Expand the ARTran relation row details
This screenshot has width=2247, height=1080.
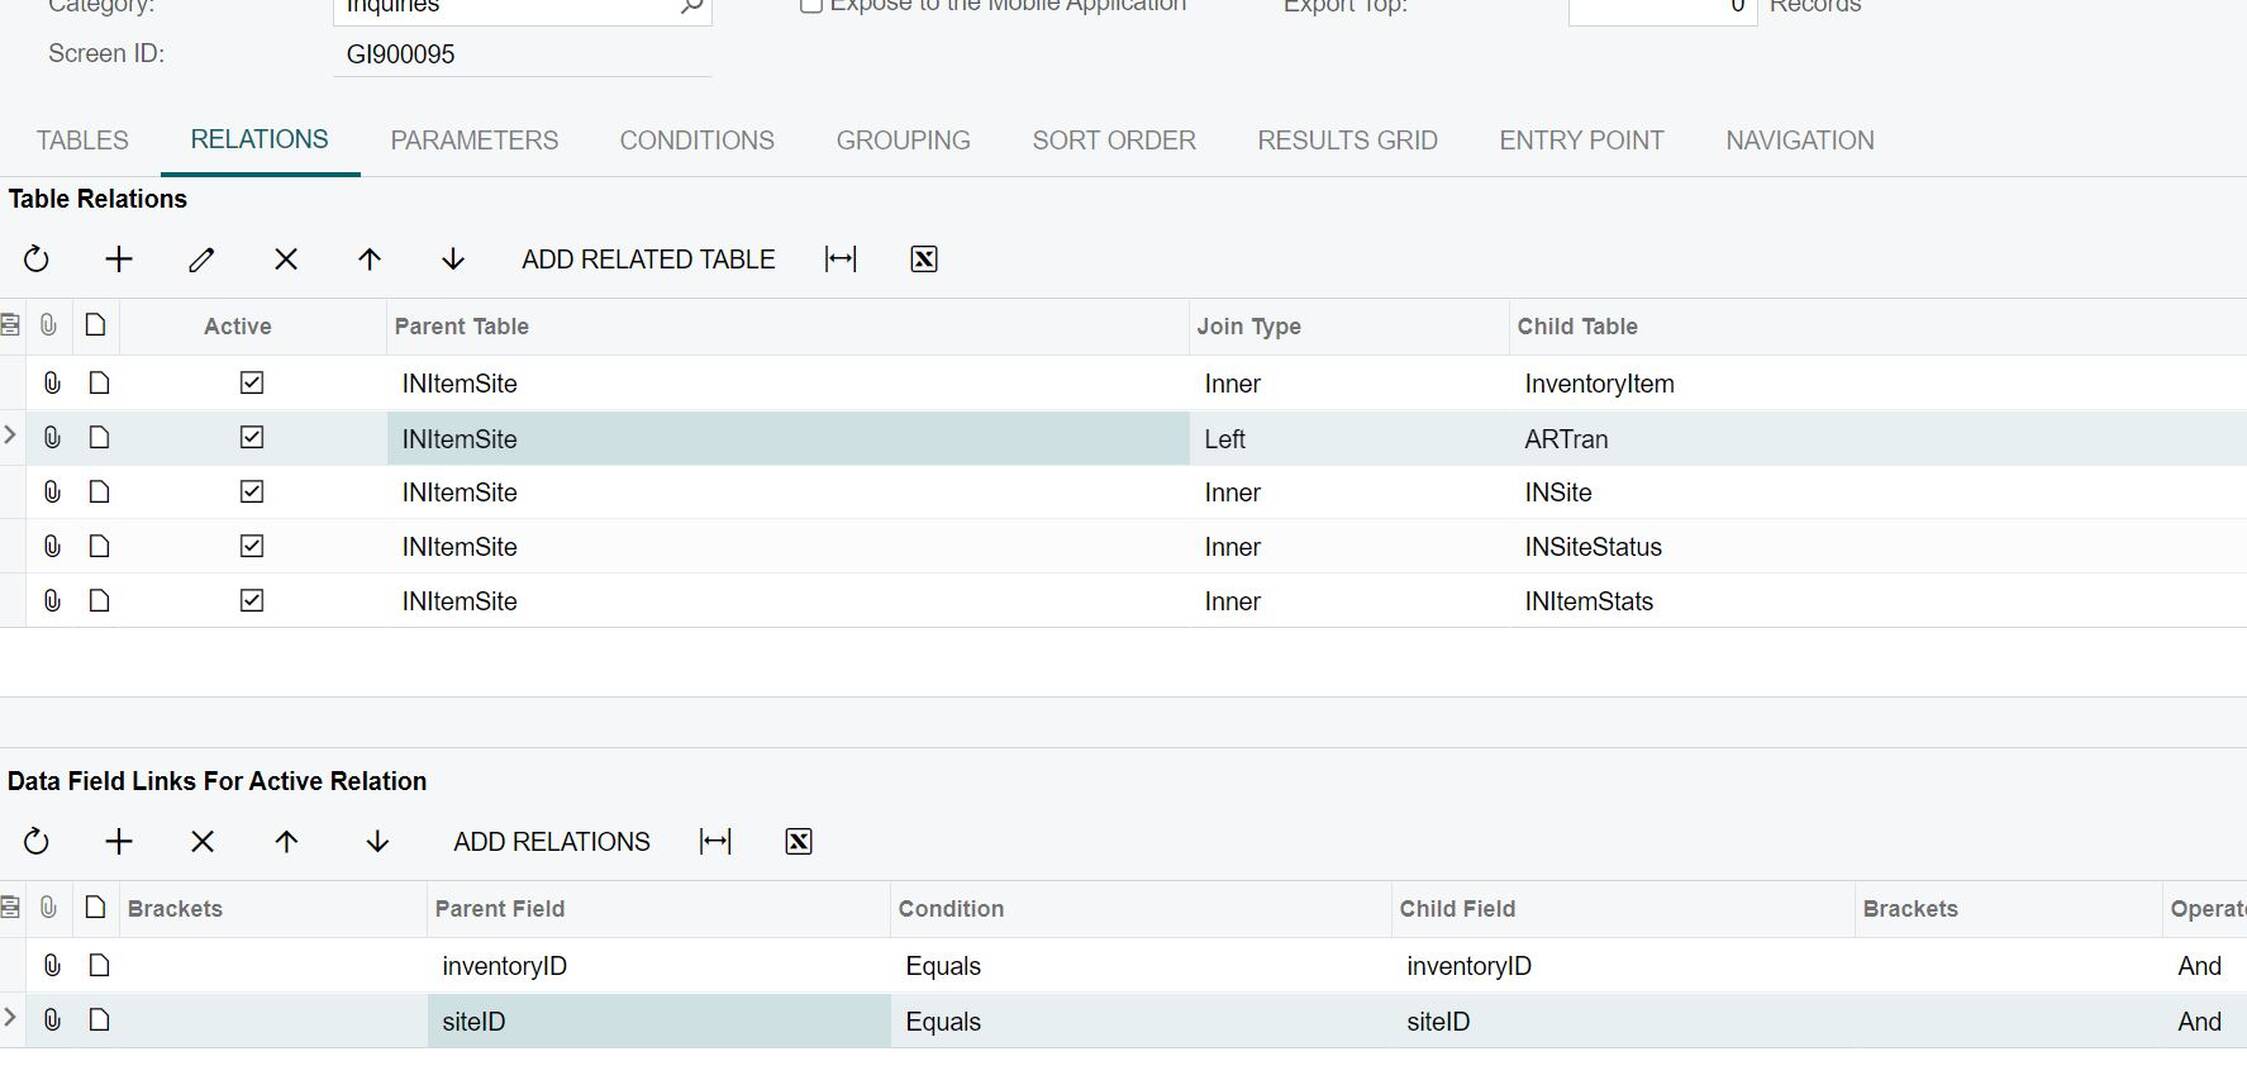10,434
